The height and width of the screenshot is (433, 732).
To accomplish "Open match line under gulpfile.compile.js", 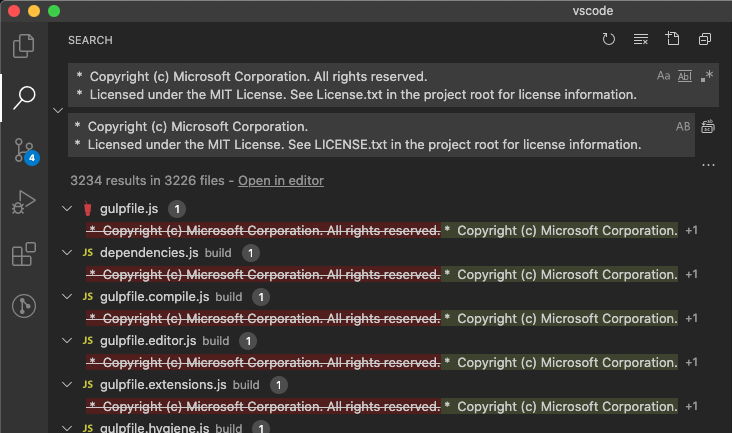I will coord(382,318).
